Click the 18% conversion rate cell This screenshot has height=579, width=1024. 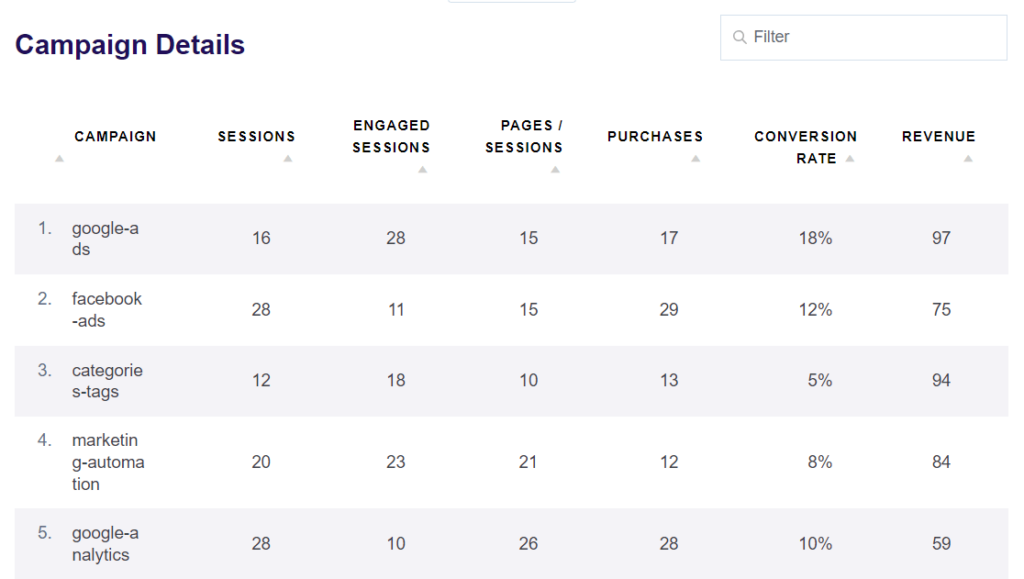[815, 239]
